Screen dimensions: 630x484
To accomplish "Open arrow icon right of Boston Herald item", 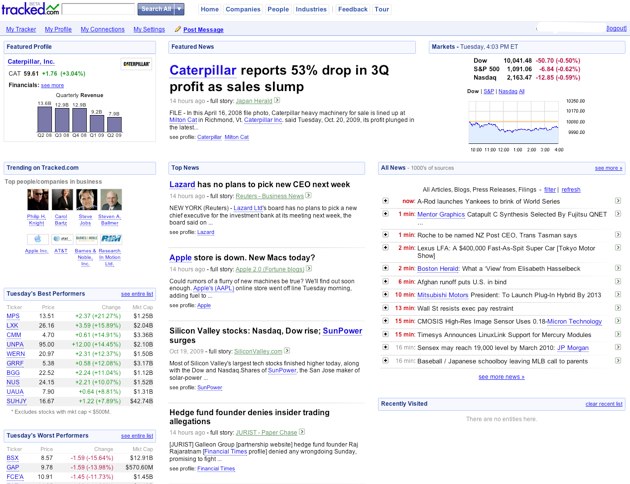I will [x=618, y=268].
